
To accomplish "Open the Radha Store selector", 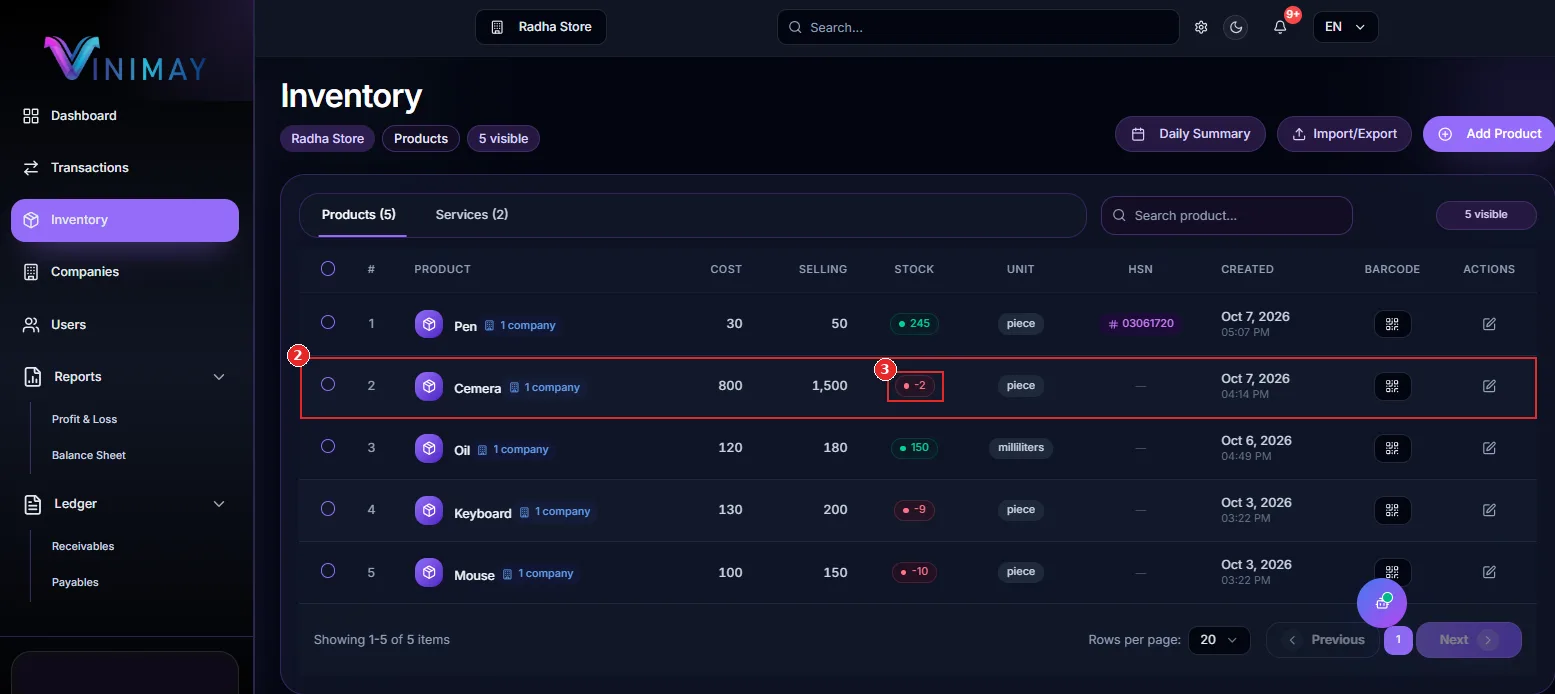I will click(541, 27).
